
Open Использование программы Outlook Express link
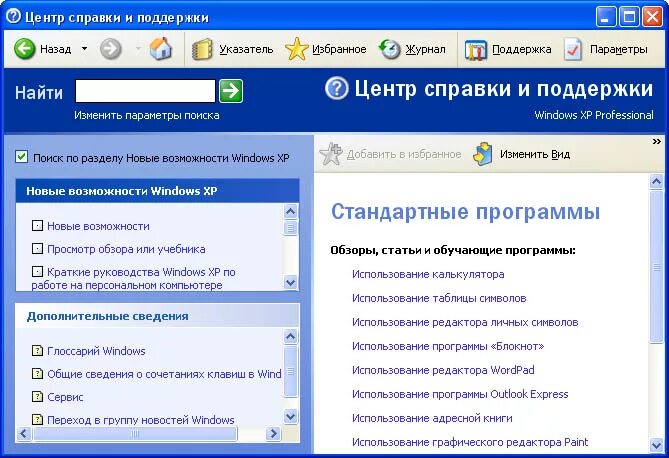(x=460, y=394)
